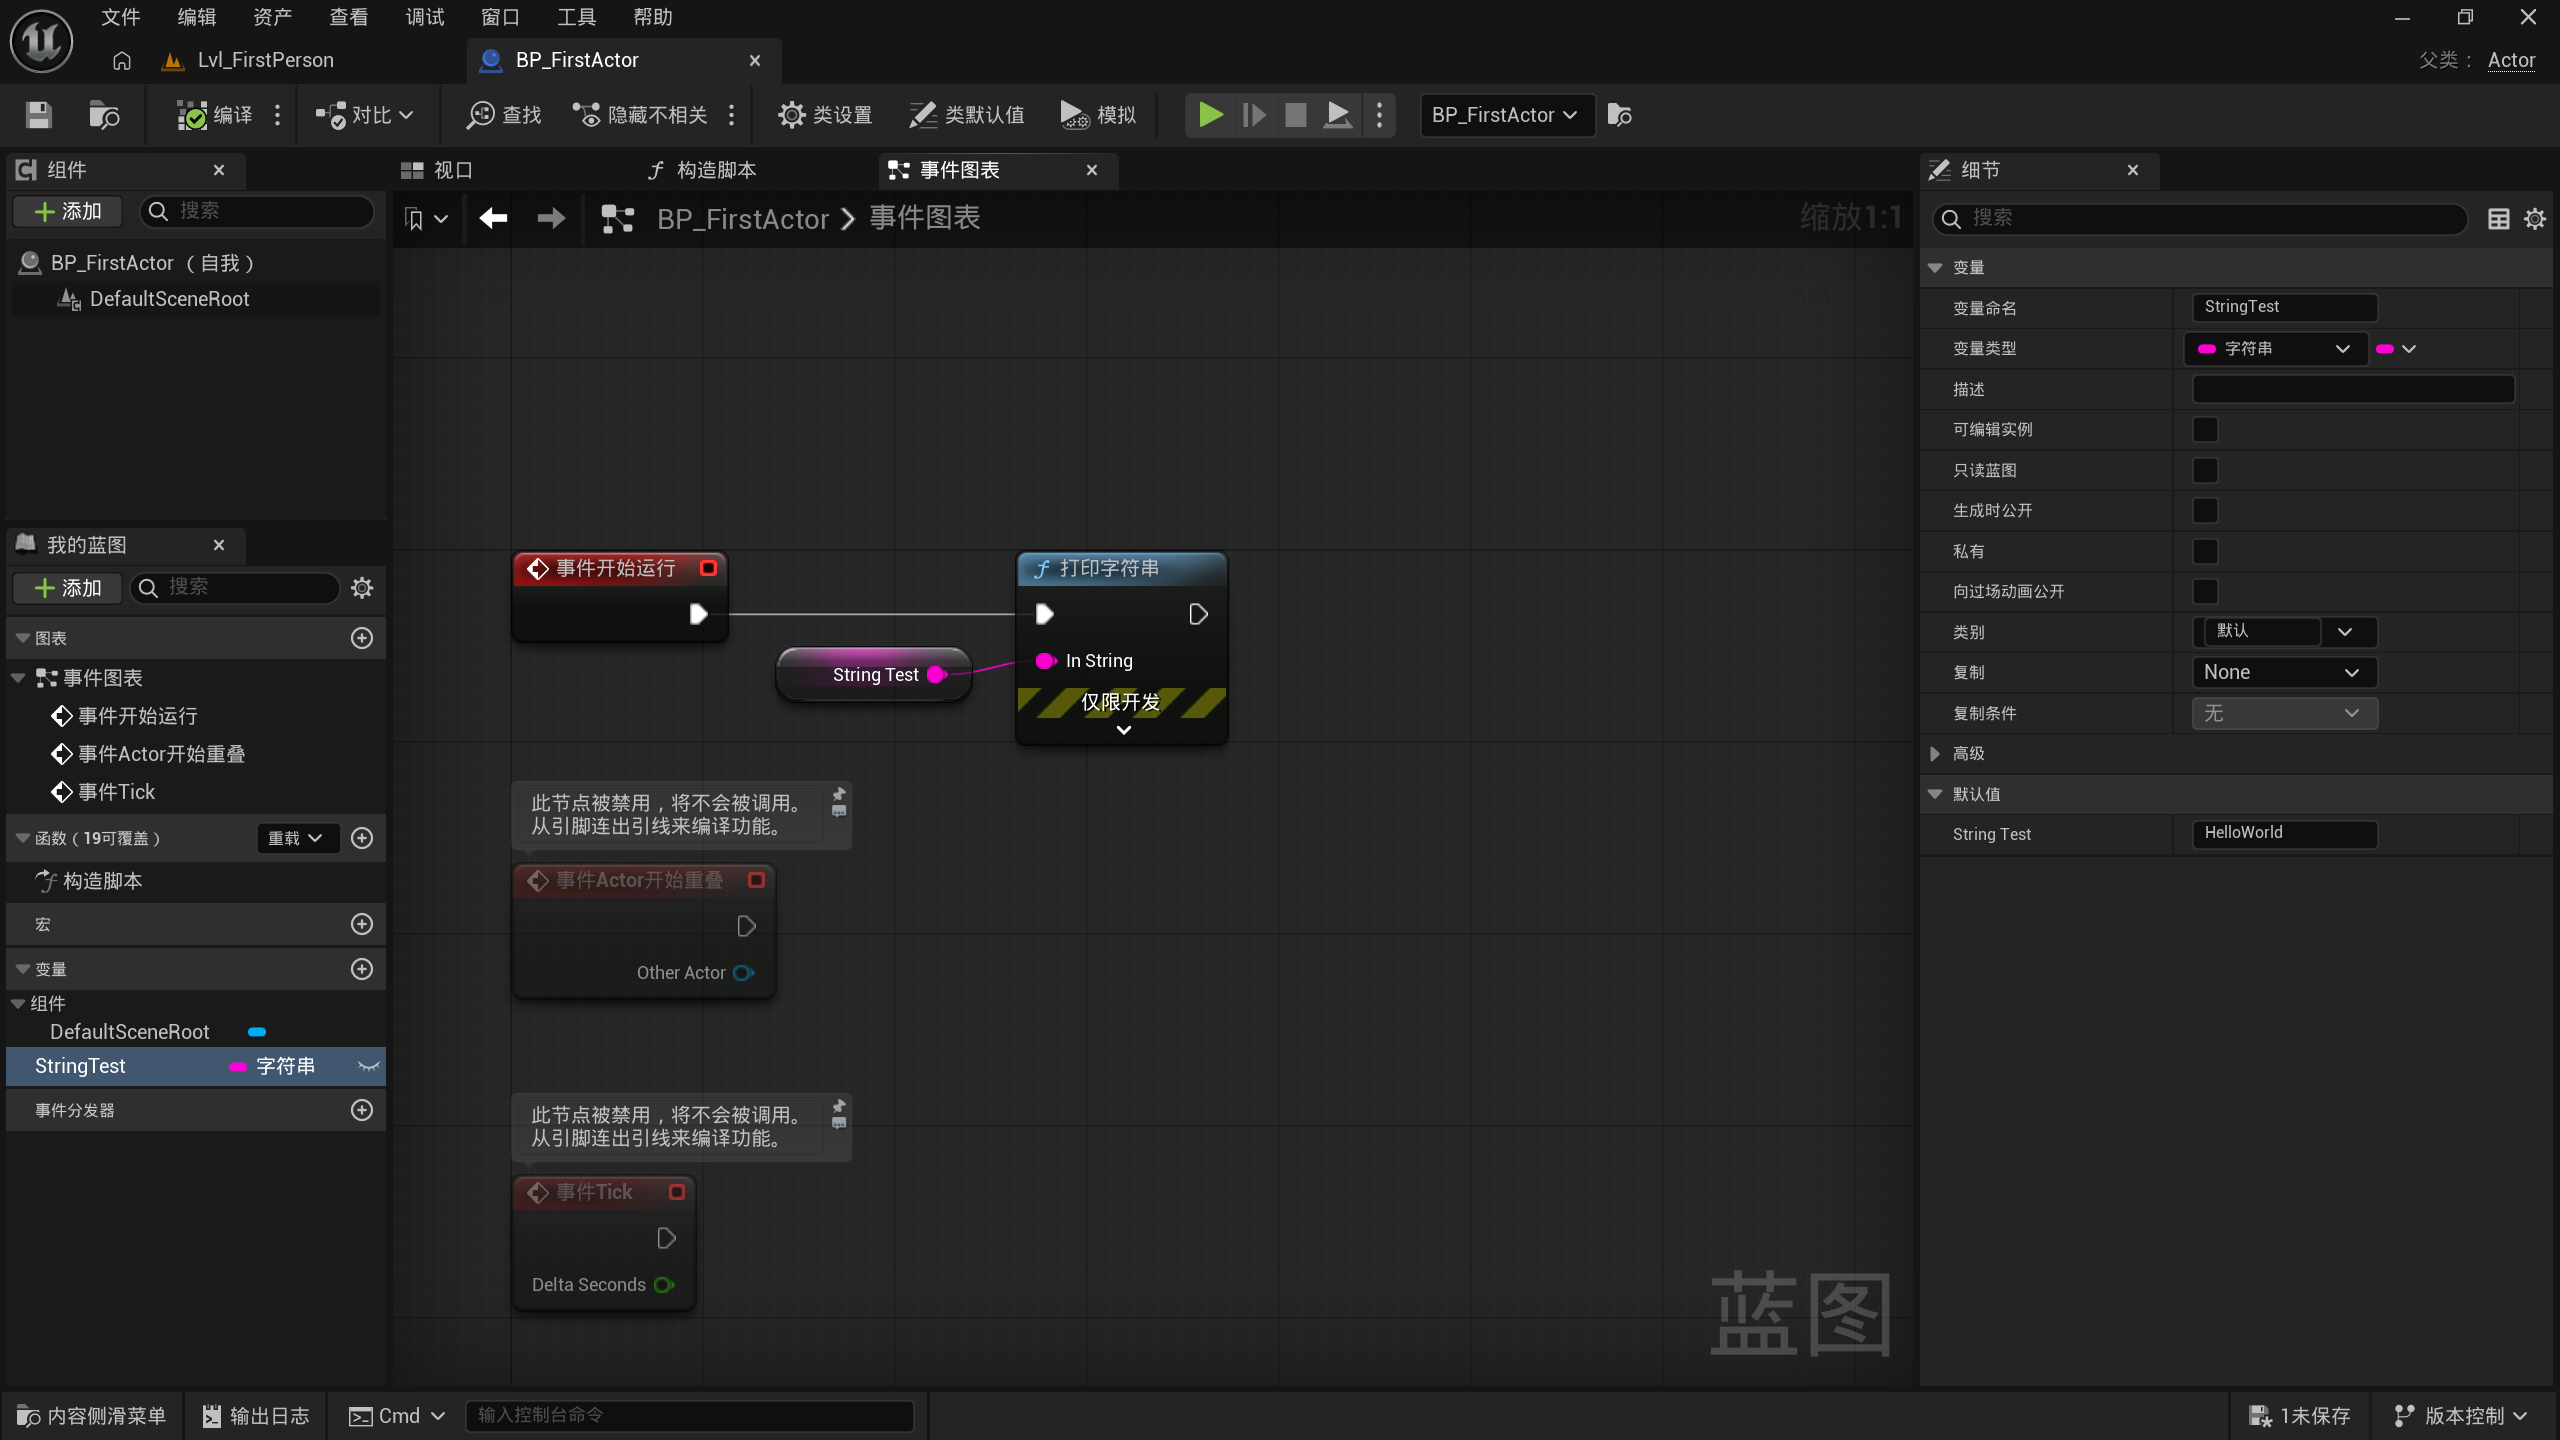Click the browse to asset icon
The height and width of the screenshot is (1440, 2560).
104,115
